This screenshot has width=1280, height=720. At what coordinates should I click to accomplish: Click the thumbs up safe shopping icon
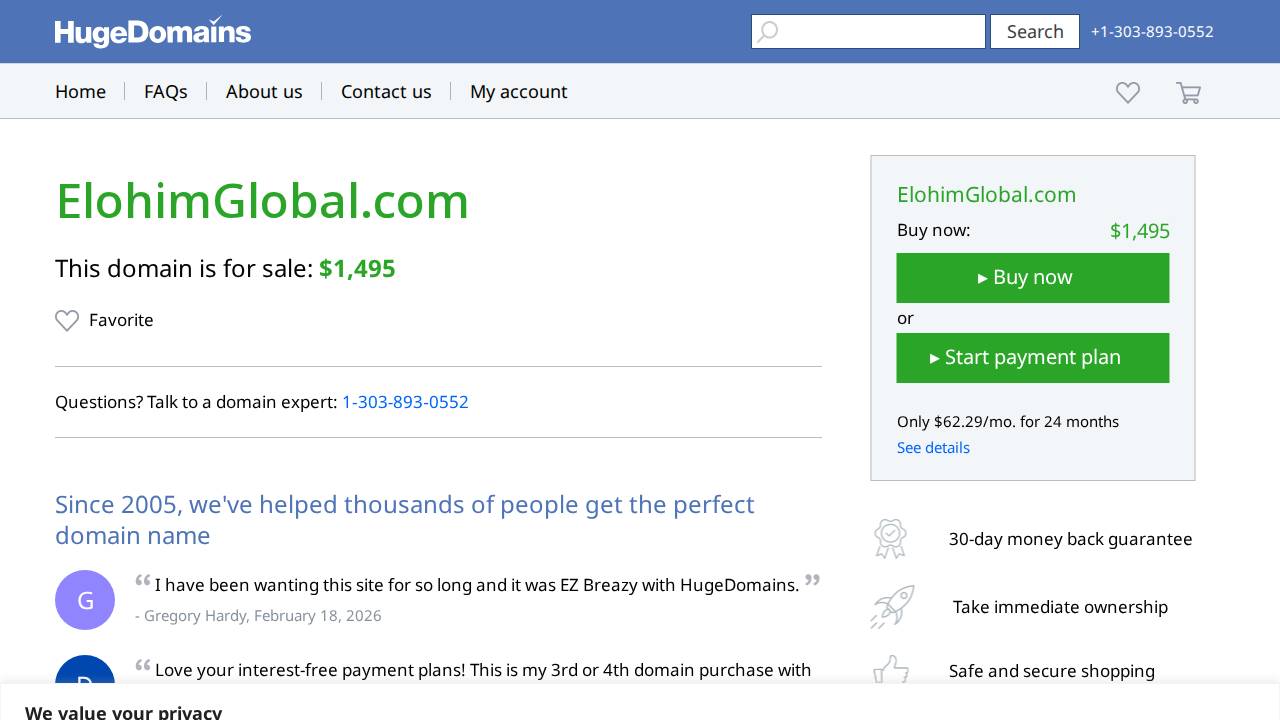click(x=890, y=671)
